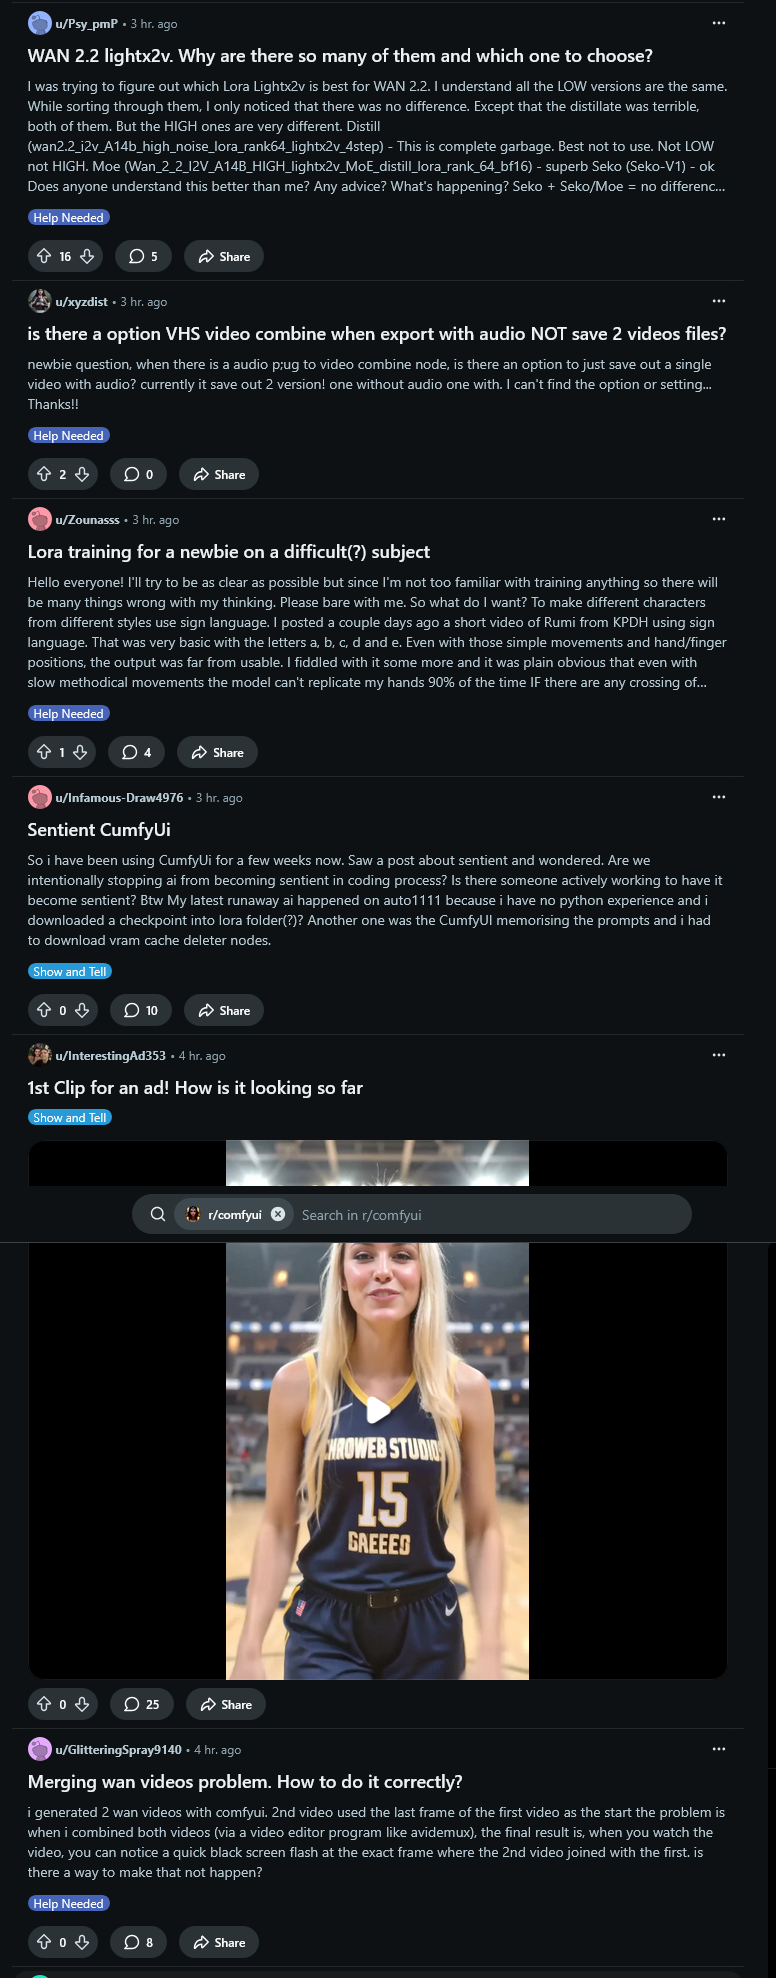
Task: Share the Merging wan videos post
Action: point(219,1943)
